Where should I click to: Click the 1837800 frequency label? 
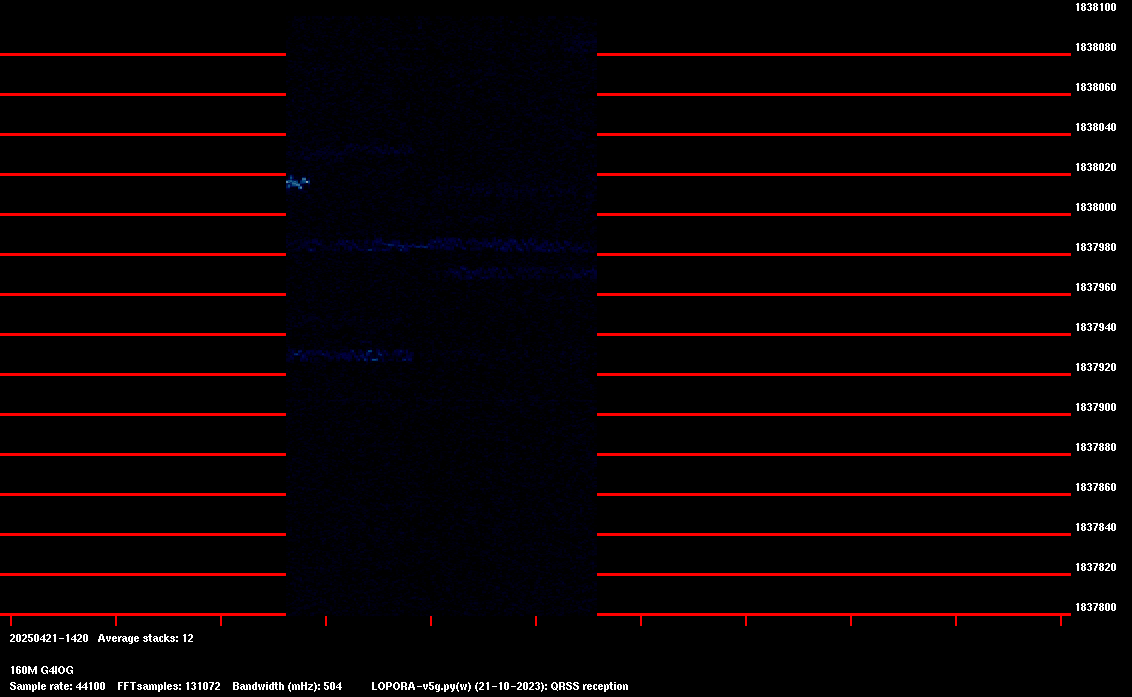point(1095,607)
